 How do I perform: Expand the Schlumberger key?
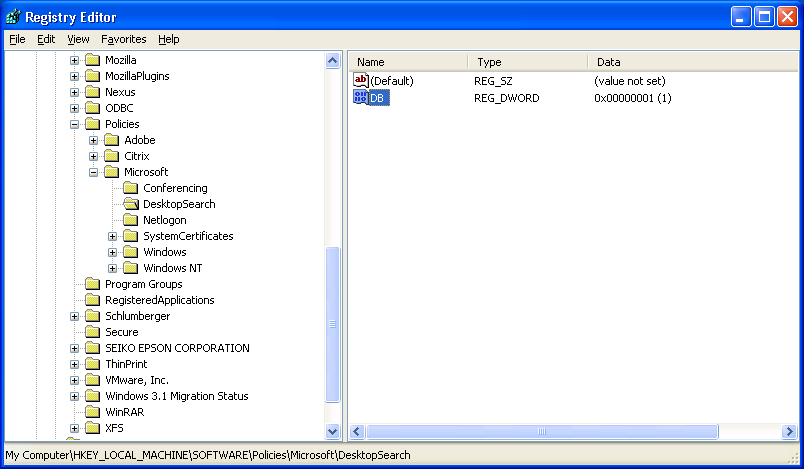click(x=74, y=316)
